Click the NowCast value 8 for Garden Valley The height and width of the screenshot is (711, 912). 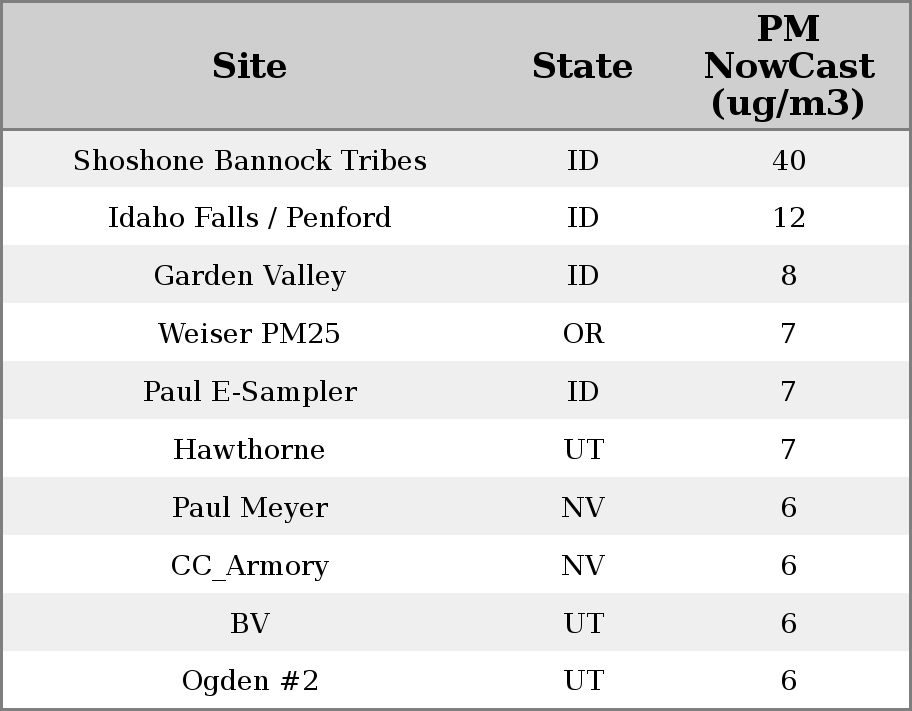(788, 276)
